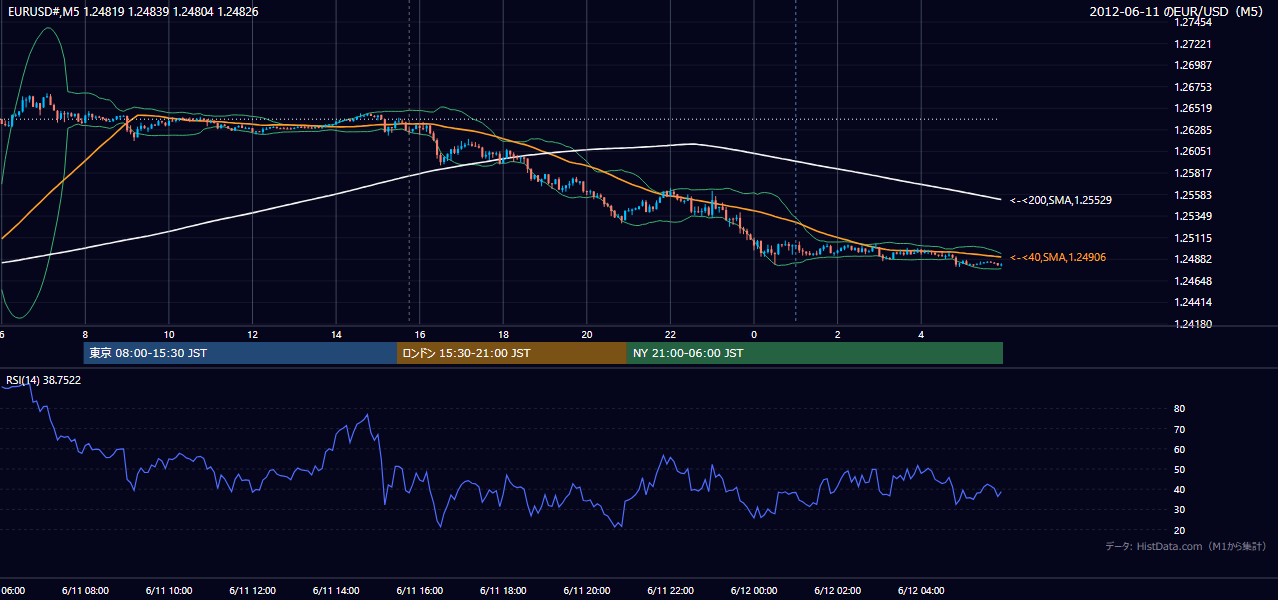Click price axis label 1.25817
This screenshot has width=1278, height=600.
1193,173
